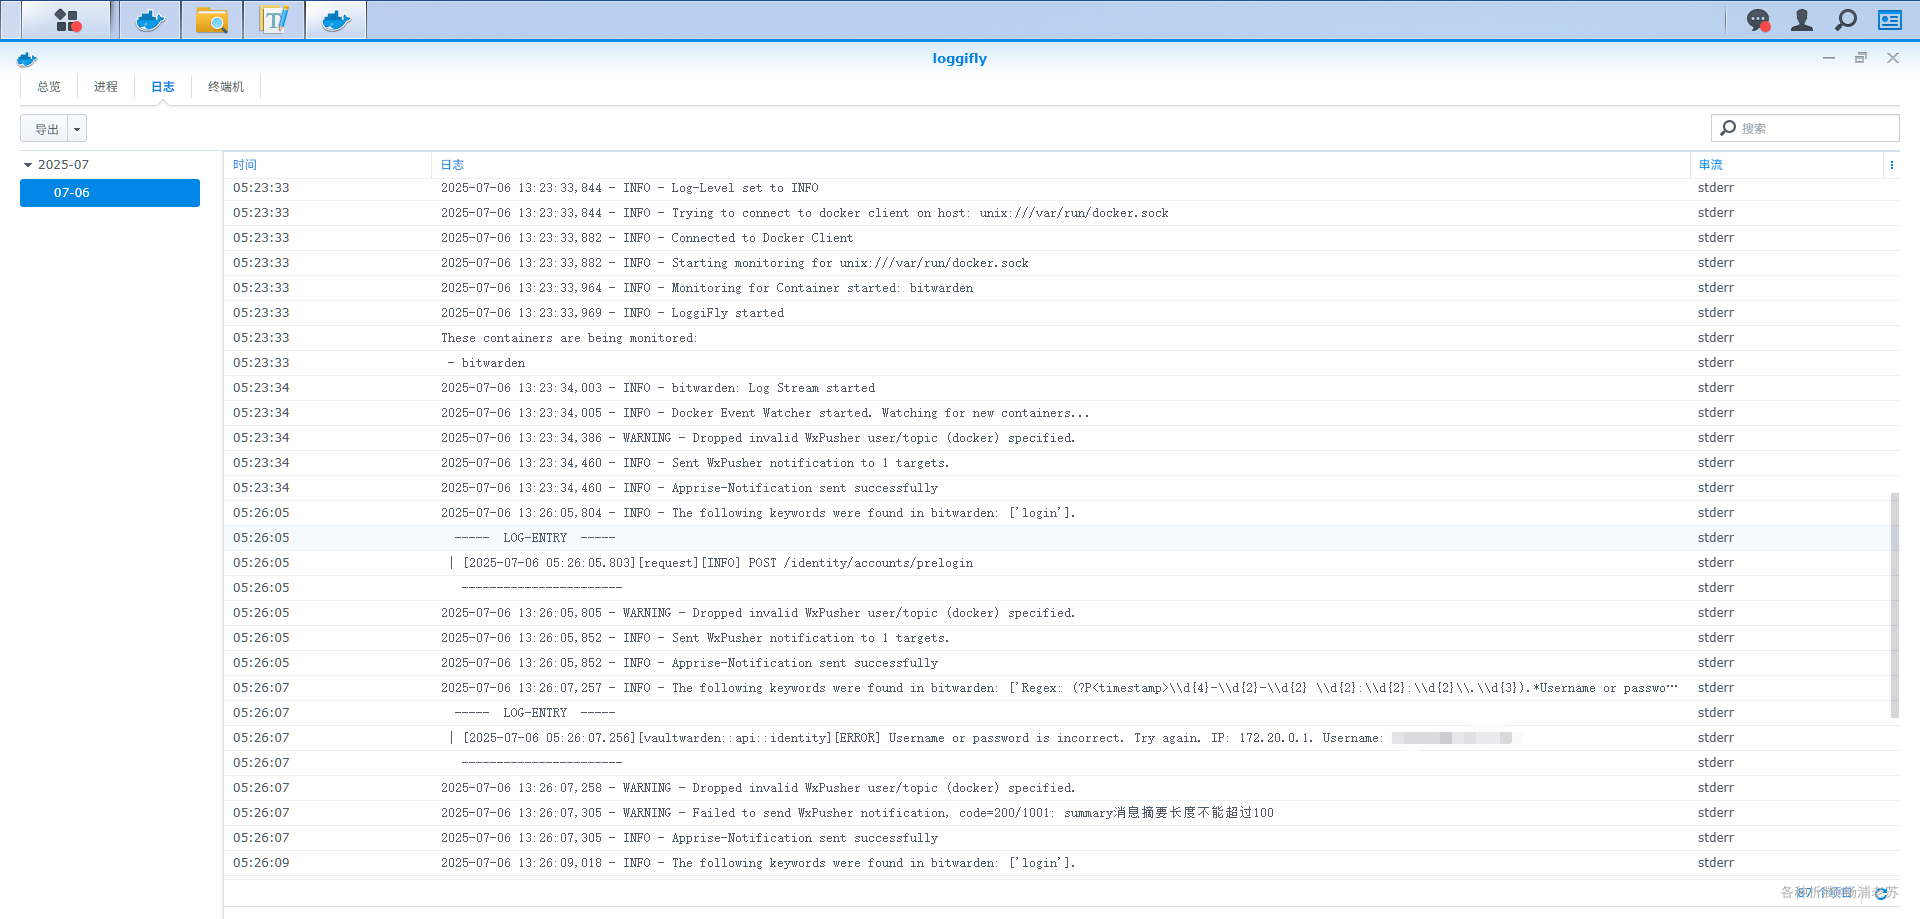1920x919 pixels.
Task: Sort by the 时间 column header
Action: pyautogui.click(x=245, y=165)
